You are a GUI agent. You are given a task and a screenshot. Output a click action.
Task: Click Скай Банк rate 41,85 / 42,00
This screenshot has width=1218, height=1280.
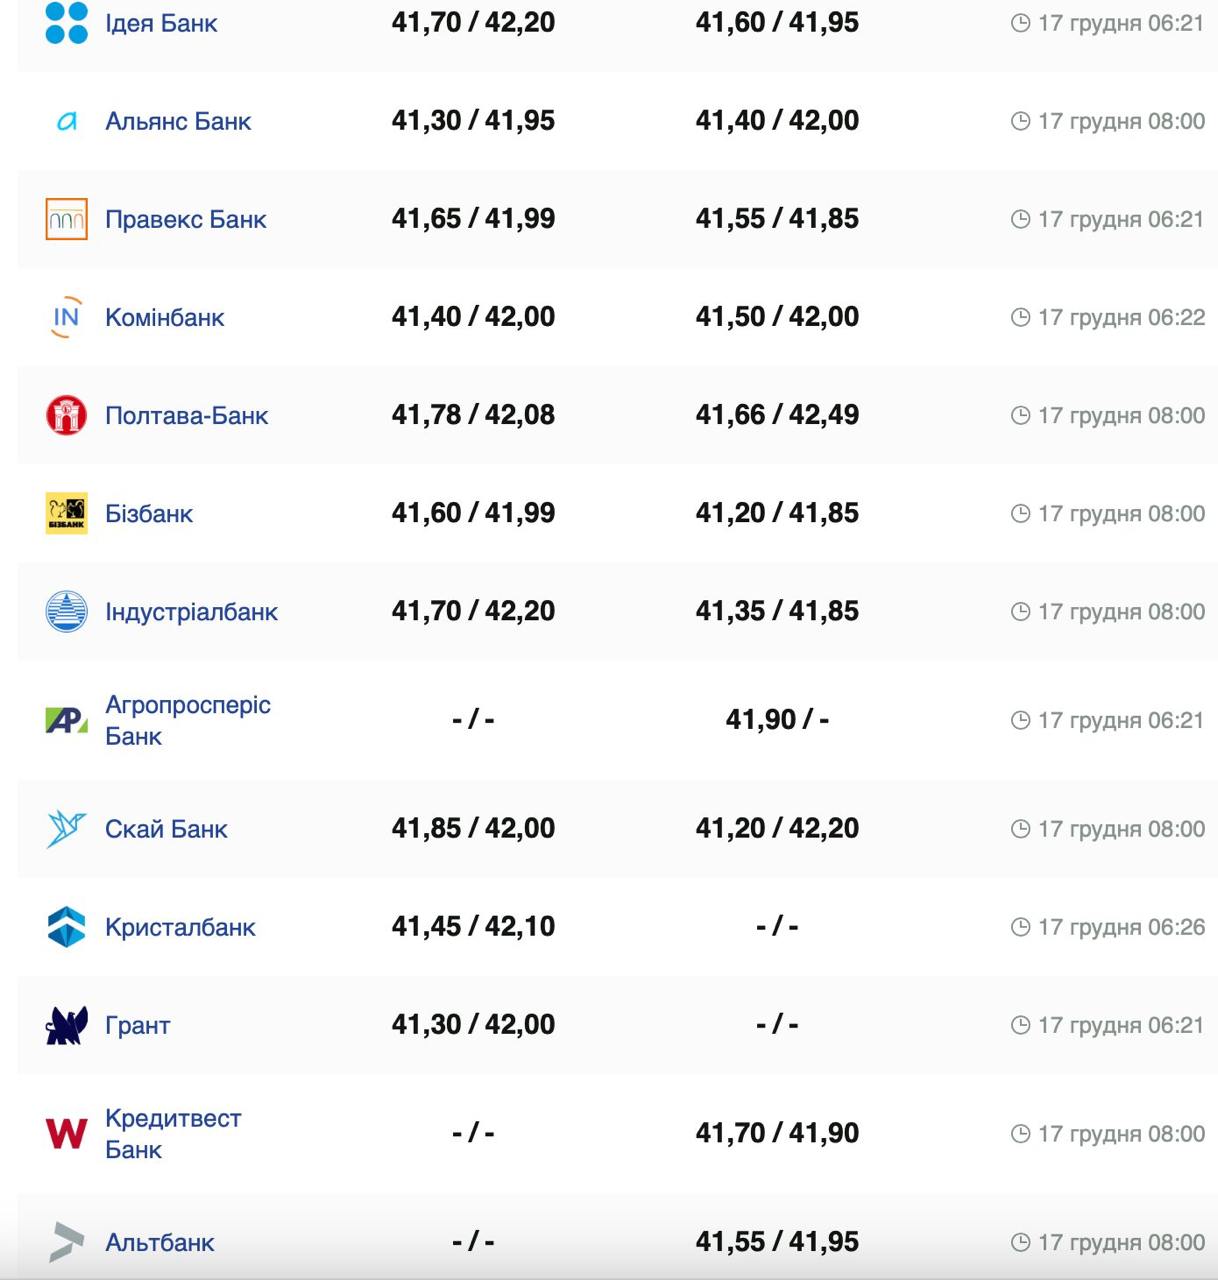coord(473,828)
